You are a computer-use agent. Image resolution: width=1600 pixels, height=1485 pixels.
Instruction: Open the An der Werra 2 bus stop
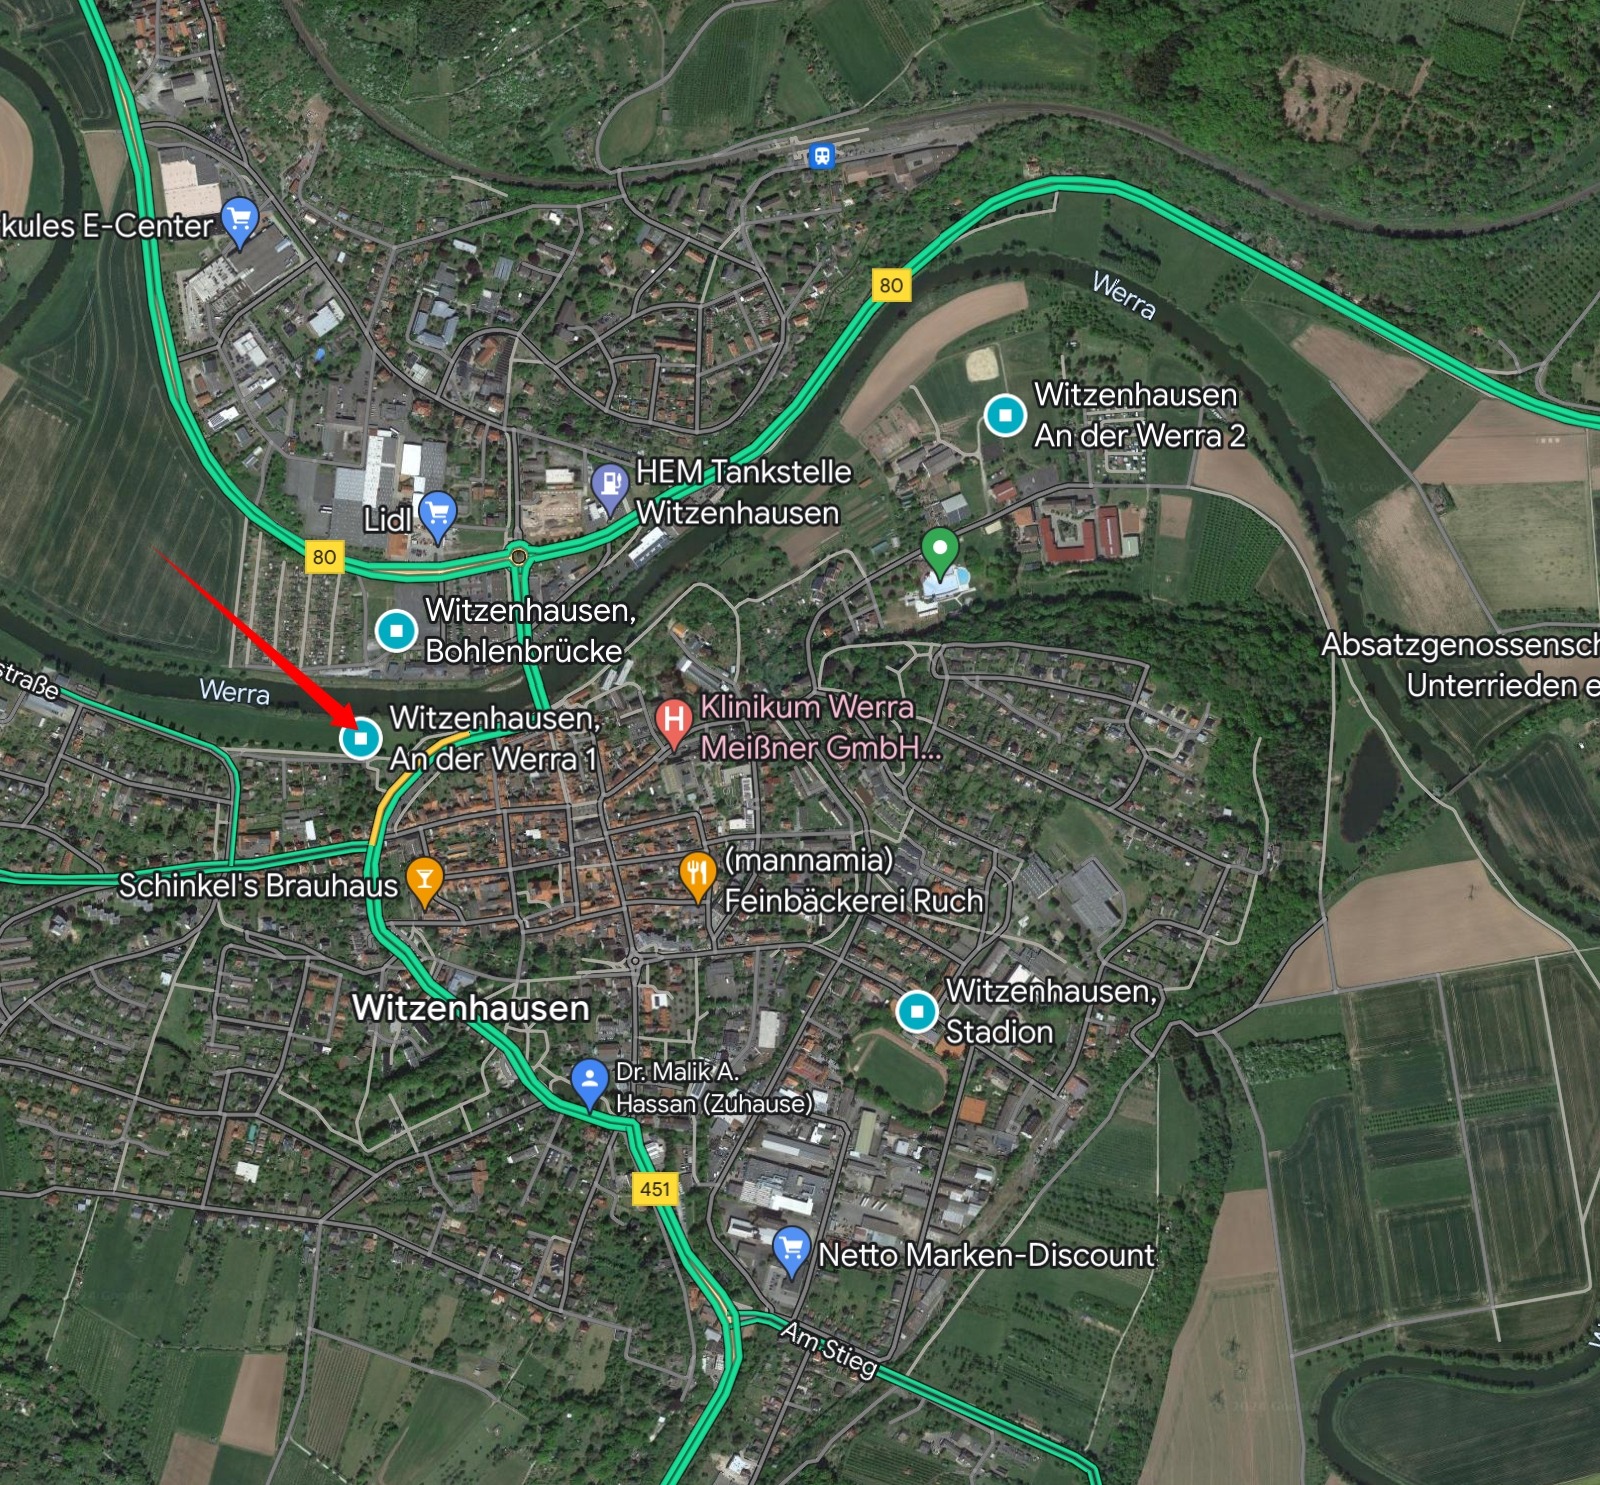(1005, 415)
